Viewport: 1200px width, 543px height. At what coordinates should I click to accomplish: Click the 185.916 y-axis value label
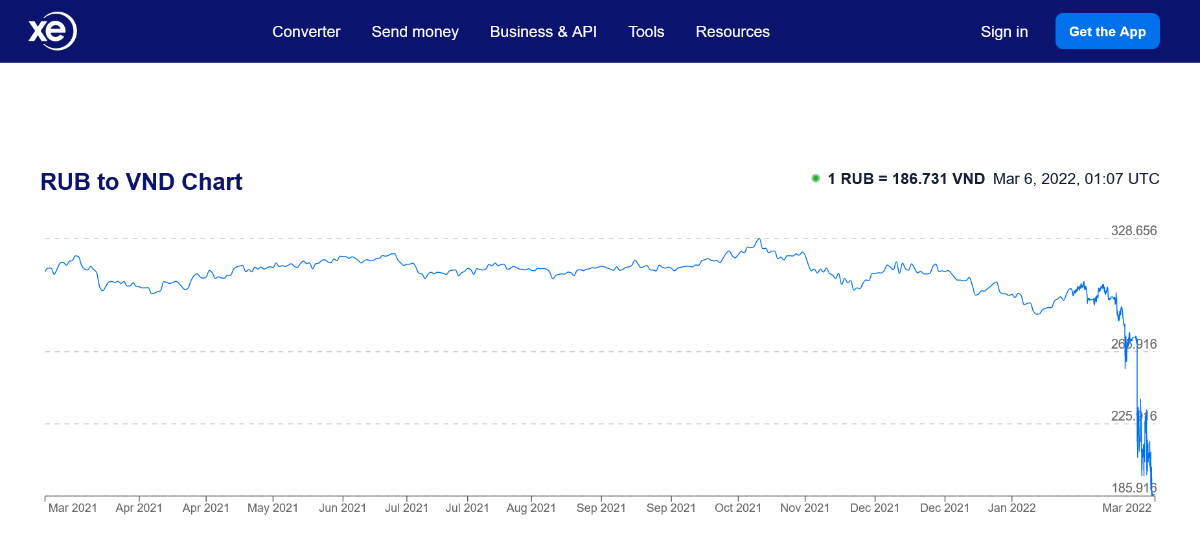click(1134, 488)
